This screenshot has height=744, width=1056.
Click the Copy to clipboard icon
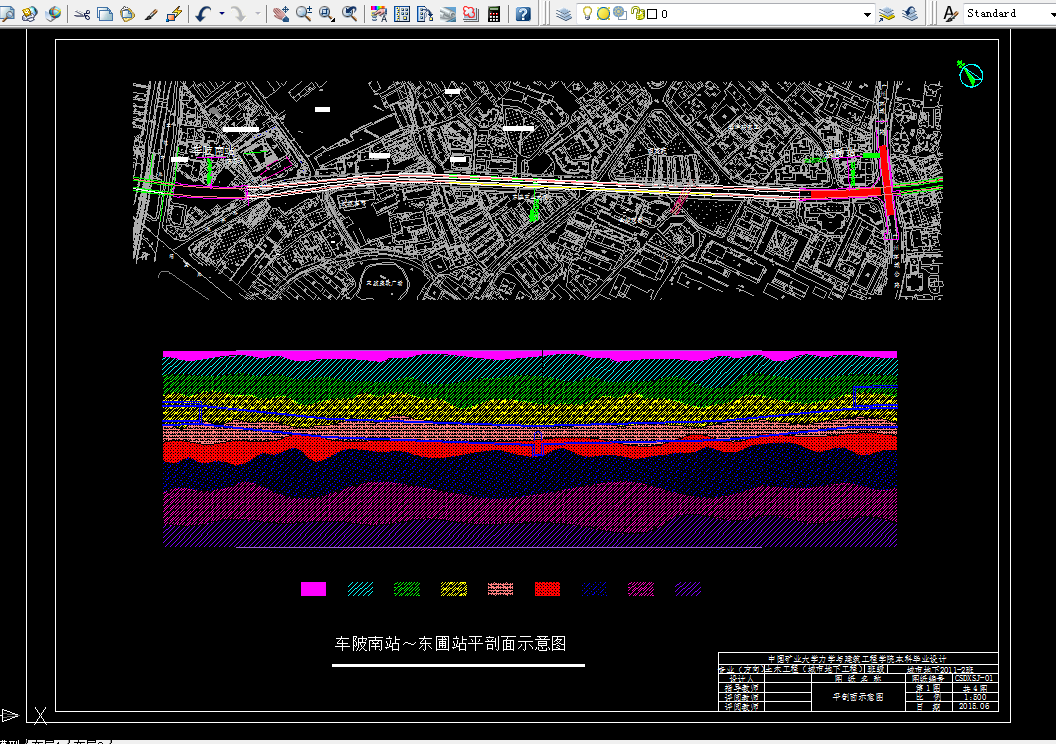(105, 13)
